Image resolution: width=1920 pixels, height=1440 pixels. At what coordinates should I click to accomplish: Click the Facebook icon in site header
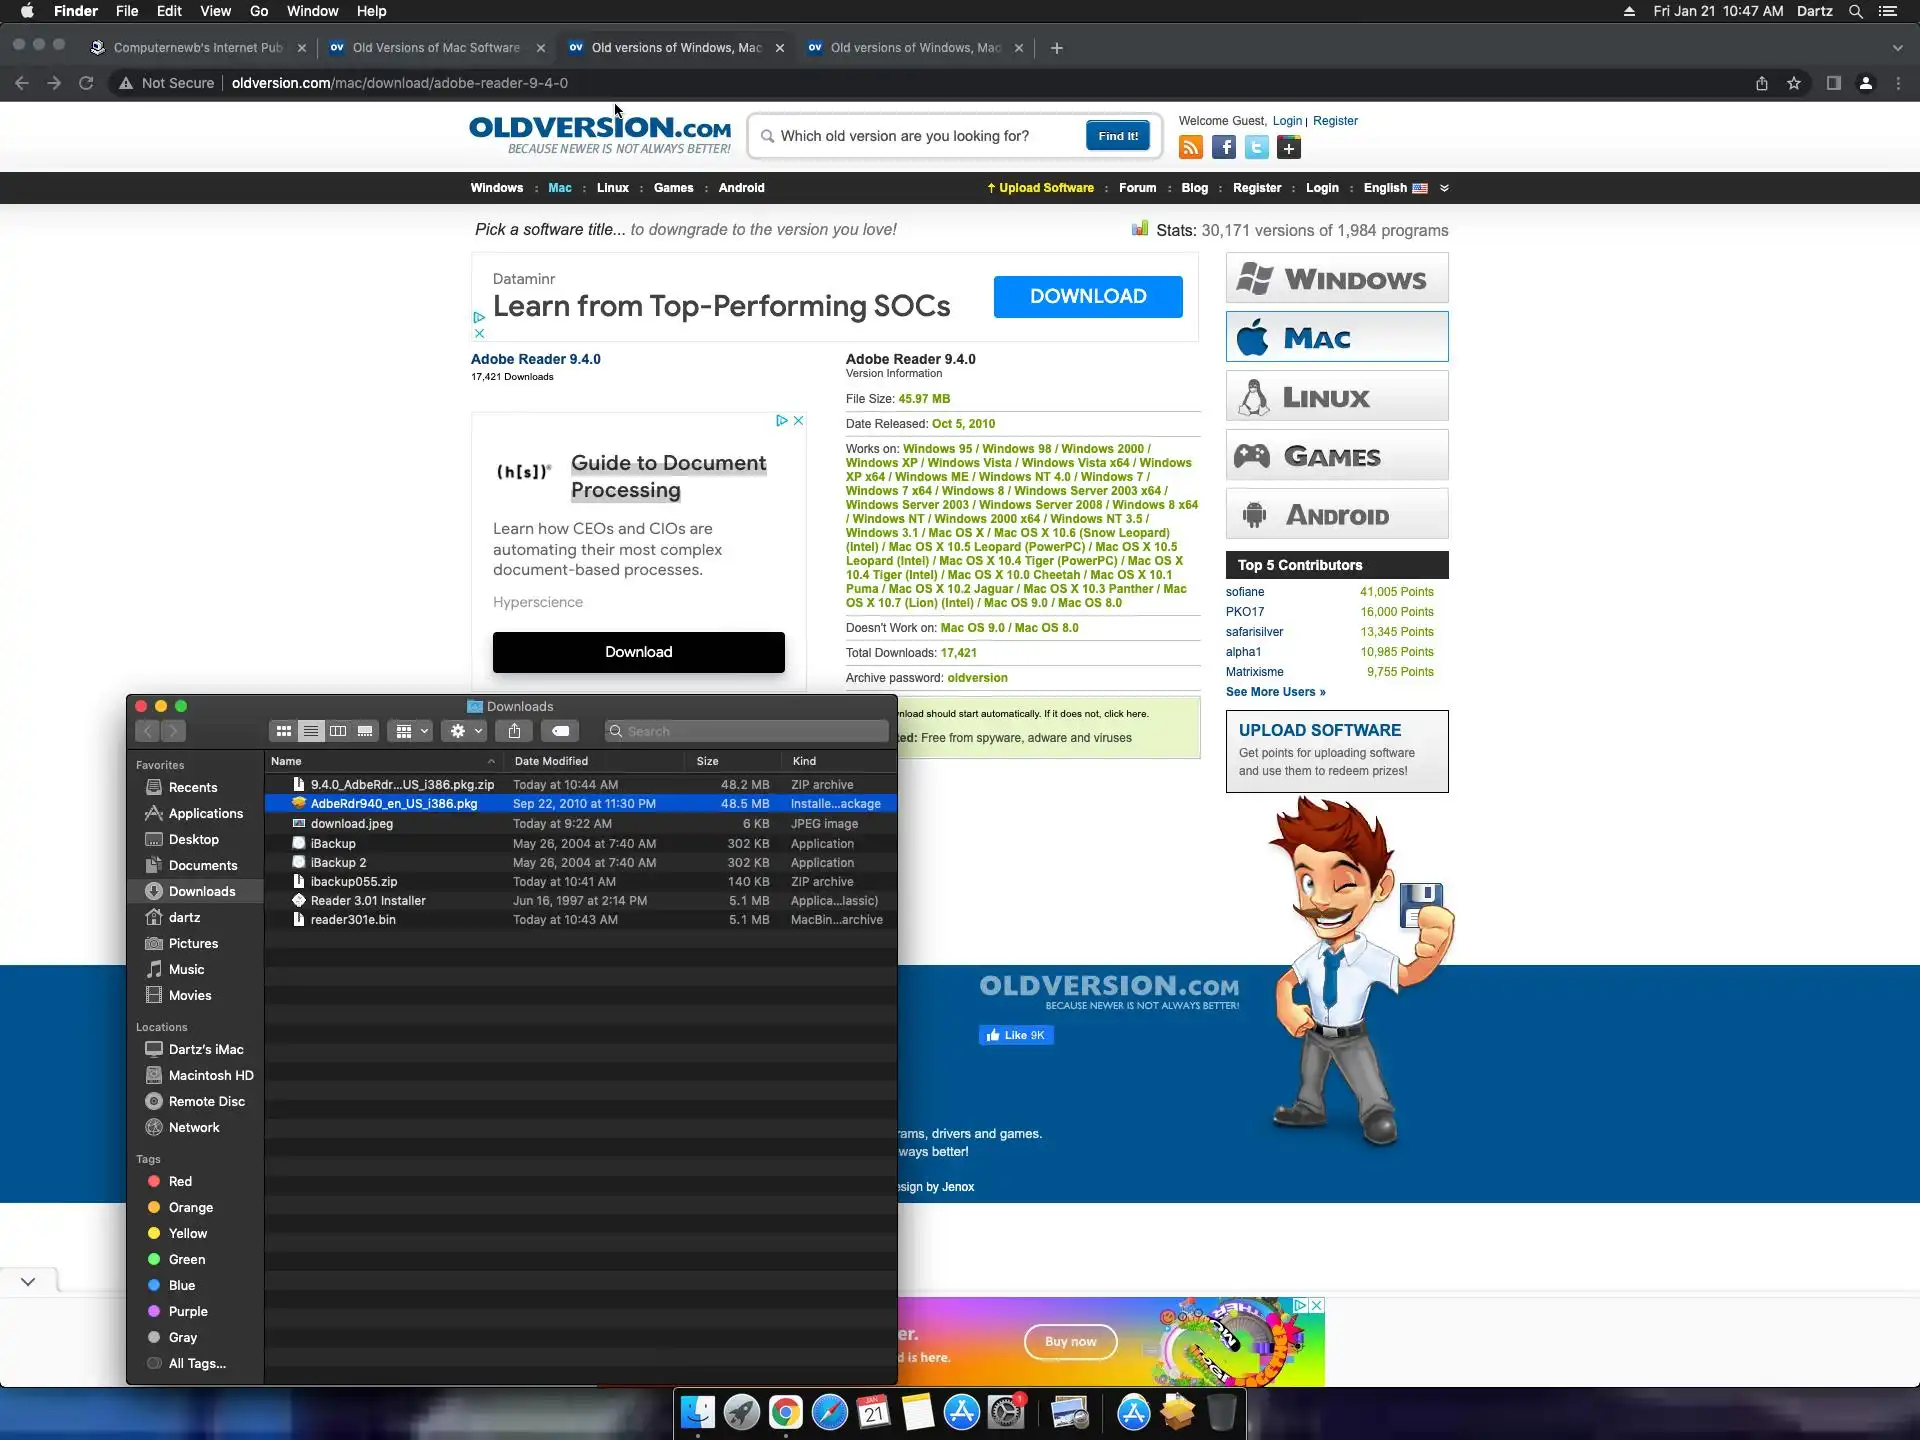1224,148
